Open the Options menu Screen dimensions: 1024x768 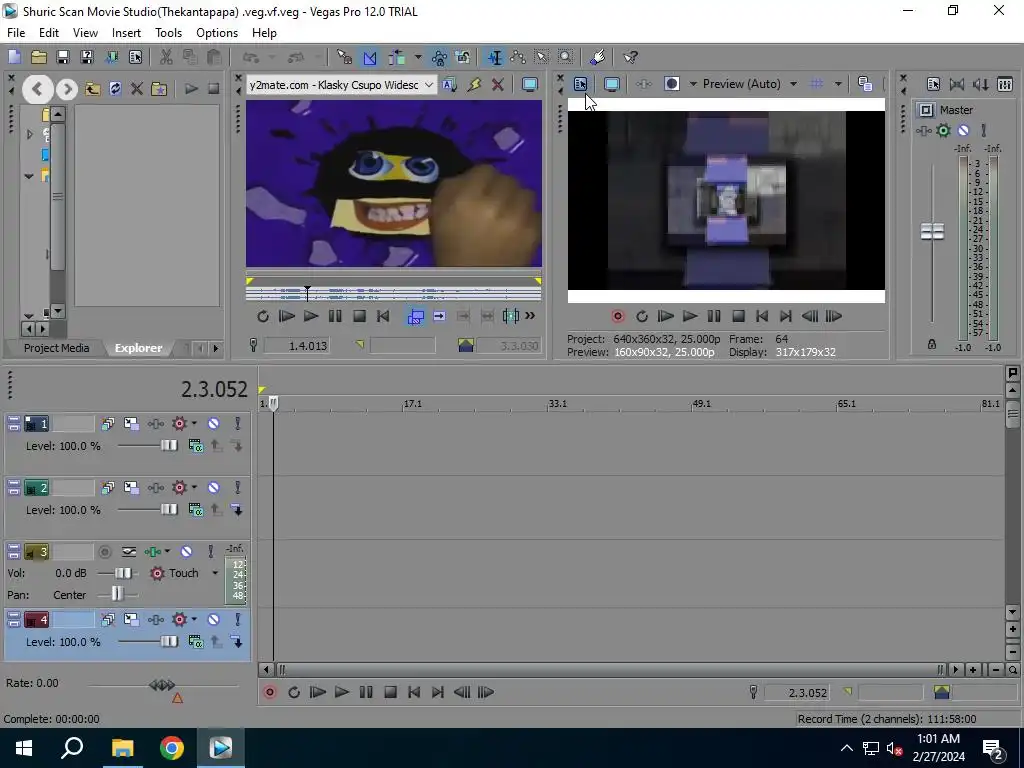point(217,33)
